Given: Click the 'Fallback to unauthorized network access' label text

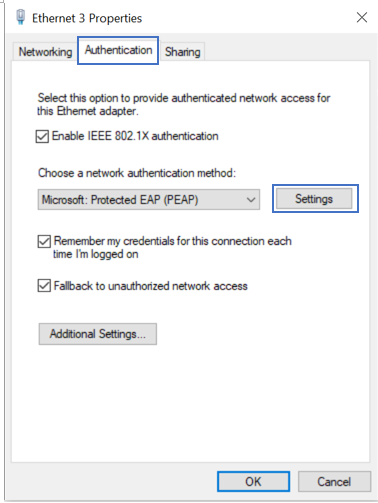Looking at the screenshot, I should (x=151, y=286).
